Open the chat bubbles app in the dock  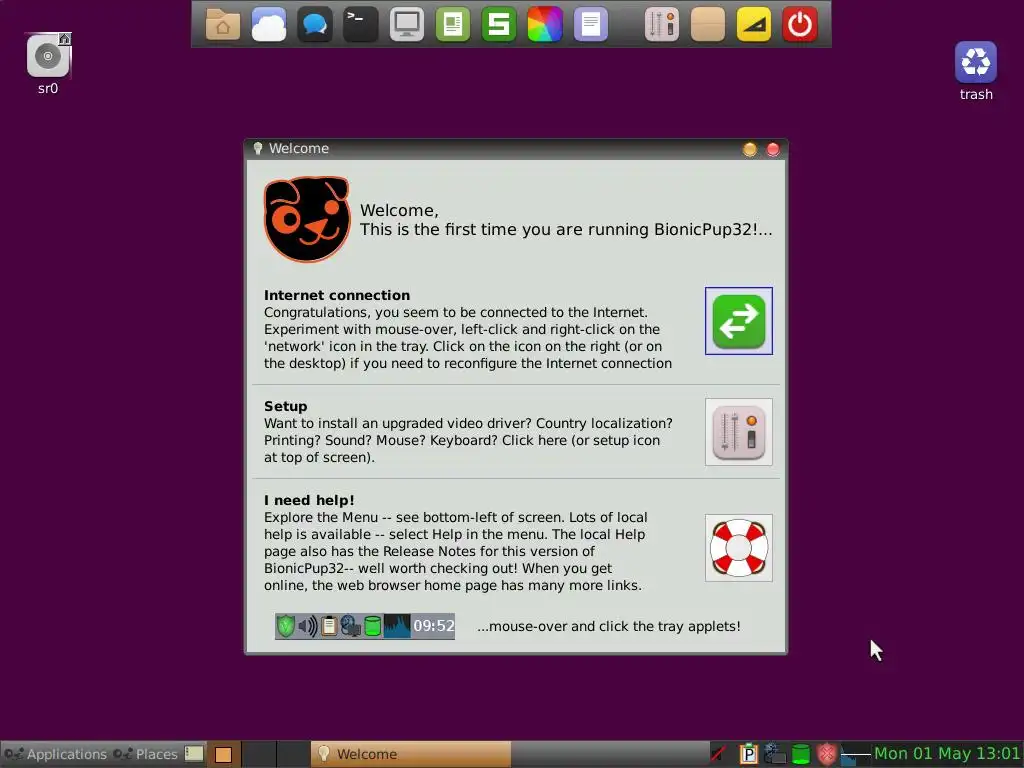point(315,25)
